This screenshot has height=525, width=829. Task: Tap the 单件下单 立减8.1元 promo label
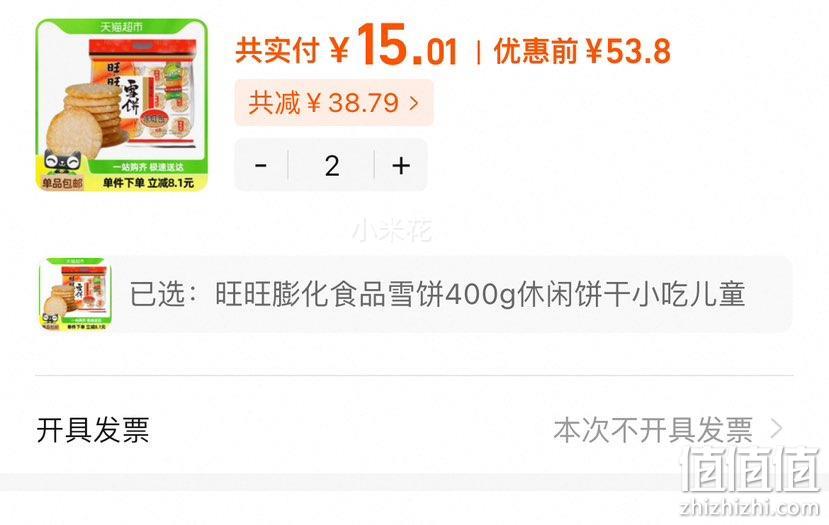148,183
